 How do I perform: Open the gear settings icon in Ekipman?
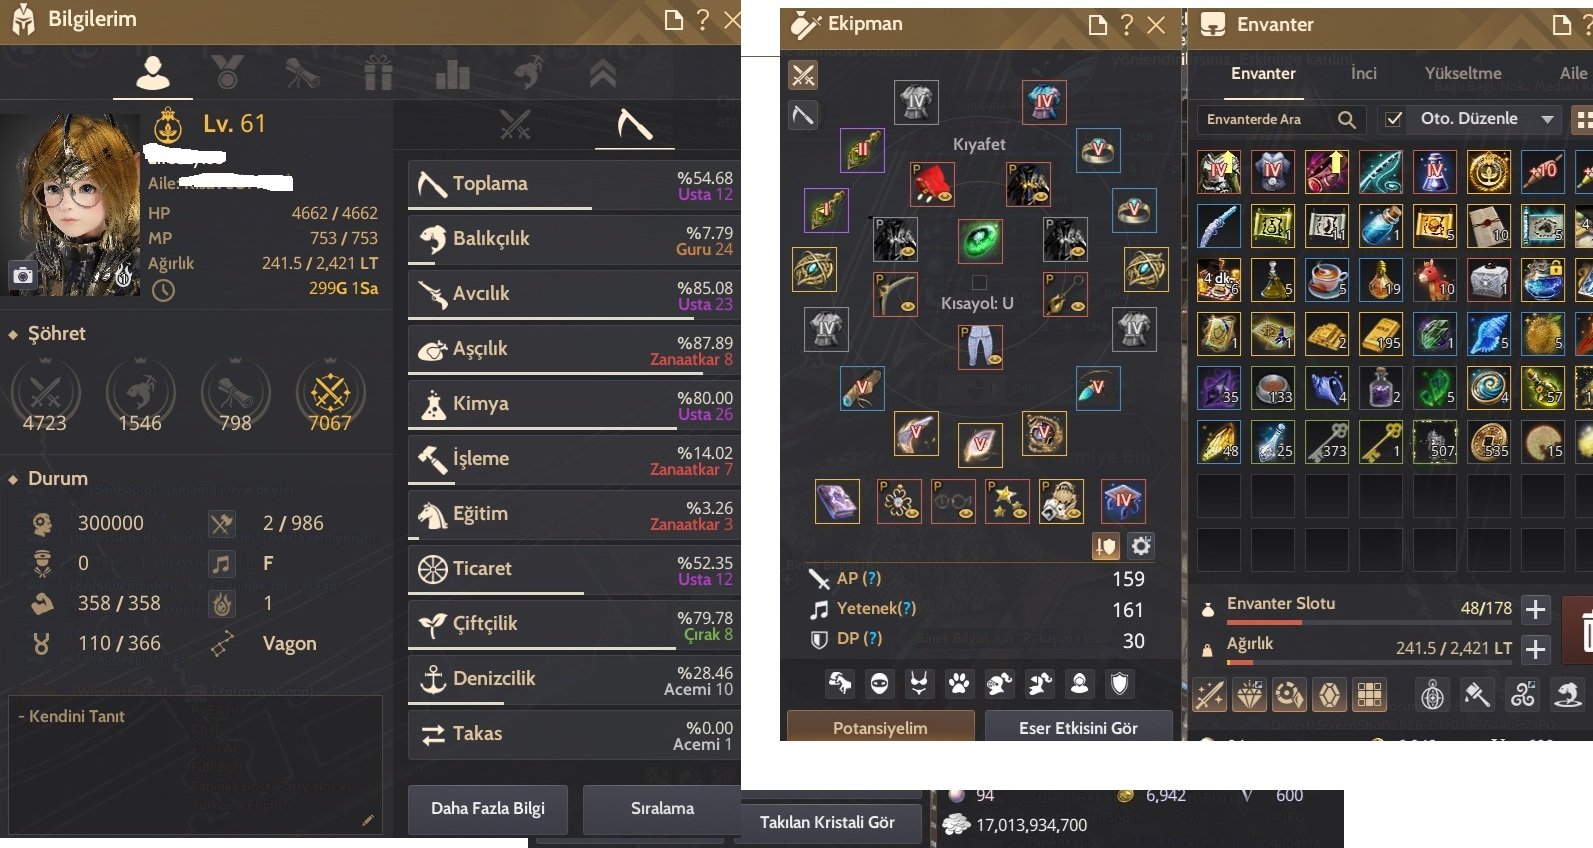(x=1141, y=546)
